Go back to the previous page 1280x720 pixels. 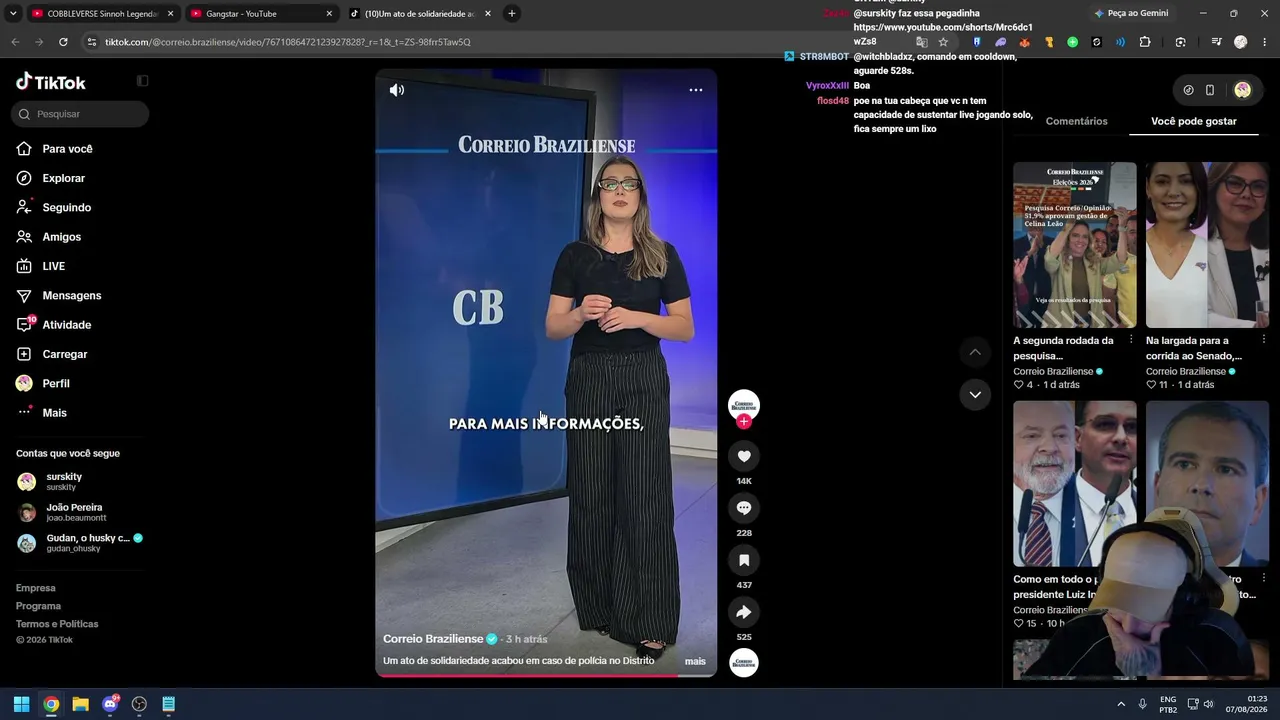point(15,42)
